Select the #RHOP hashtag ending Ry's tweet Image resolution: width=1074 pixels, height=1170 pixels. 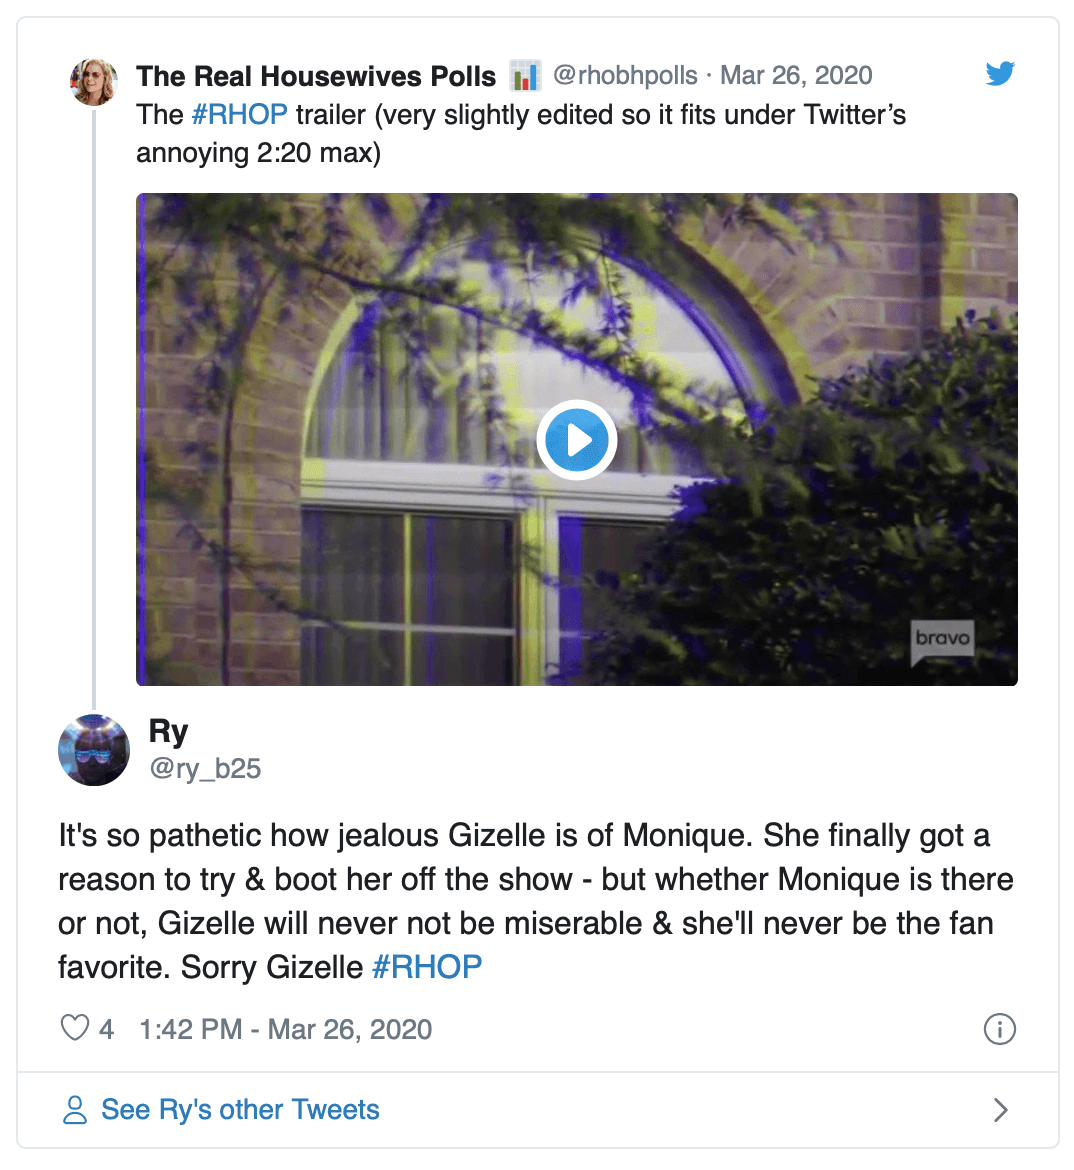point(427,967)
